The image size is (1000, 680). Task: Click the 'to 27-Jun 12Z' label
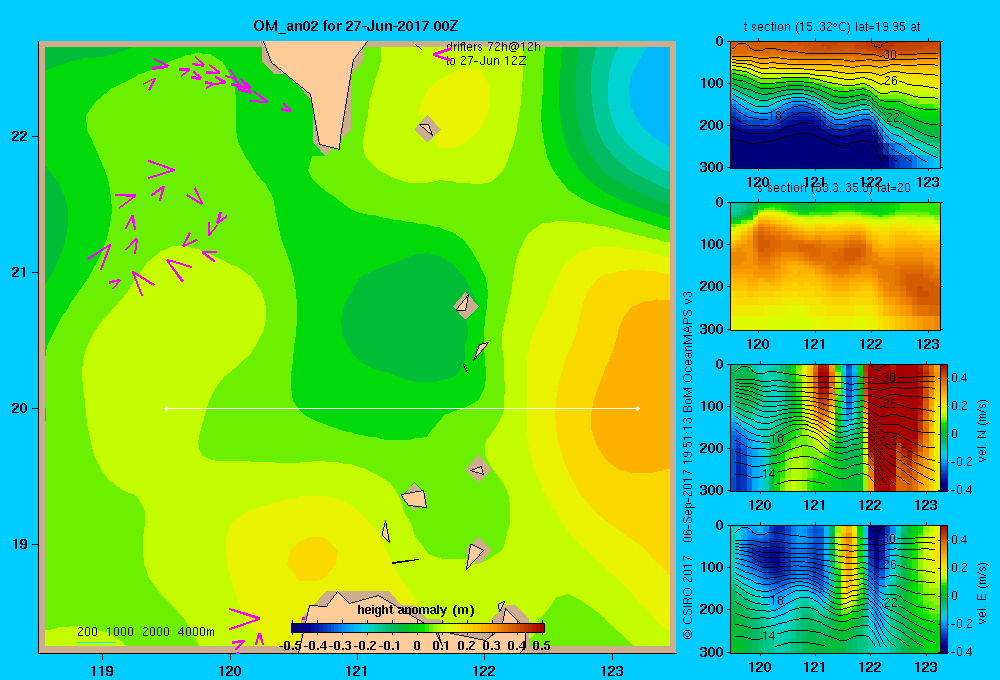(x=486, y=61)
